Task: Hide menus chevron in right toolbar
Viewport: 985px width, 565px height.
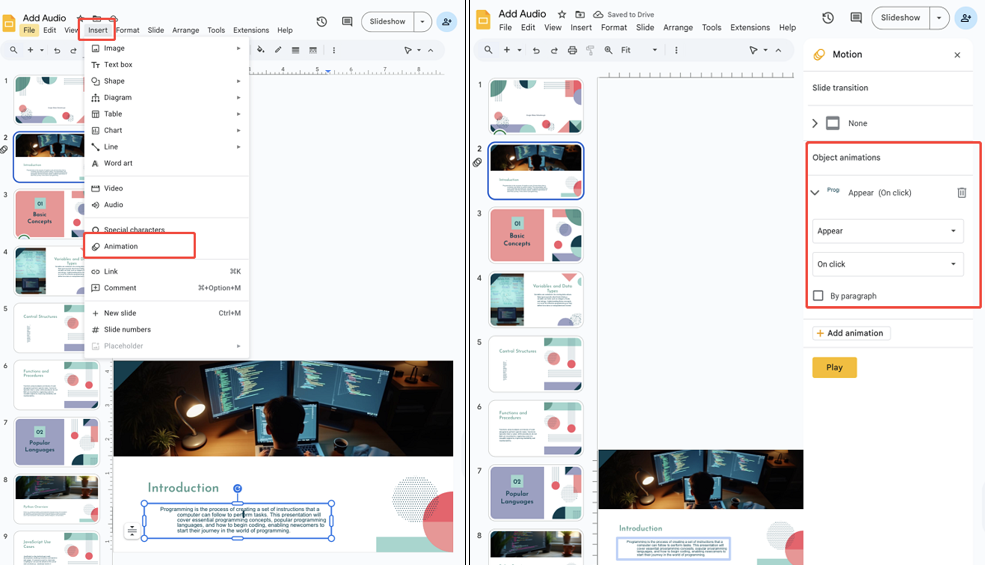Action: coord(778,50)
